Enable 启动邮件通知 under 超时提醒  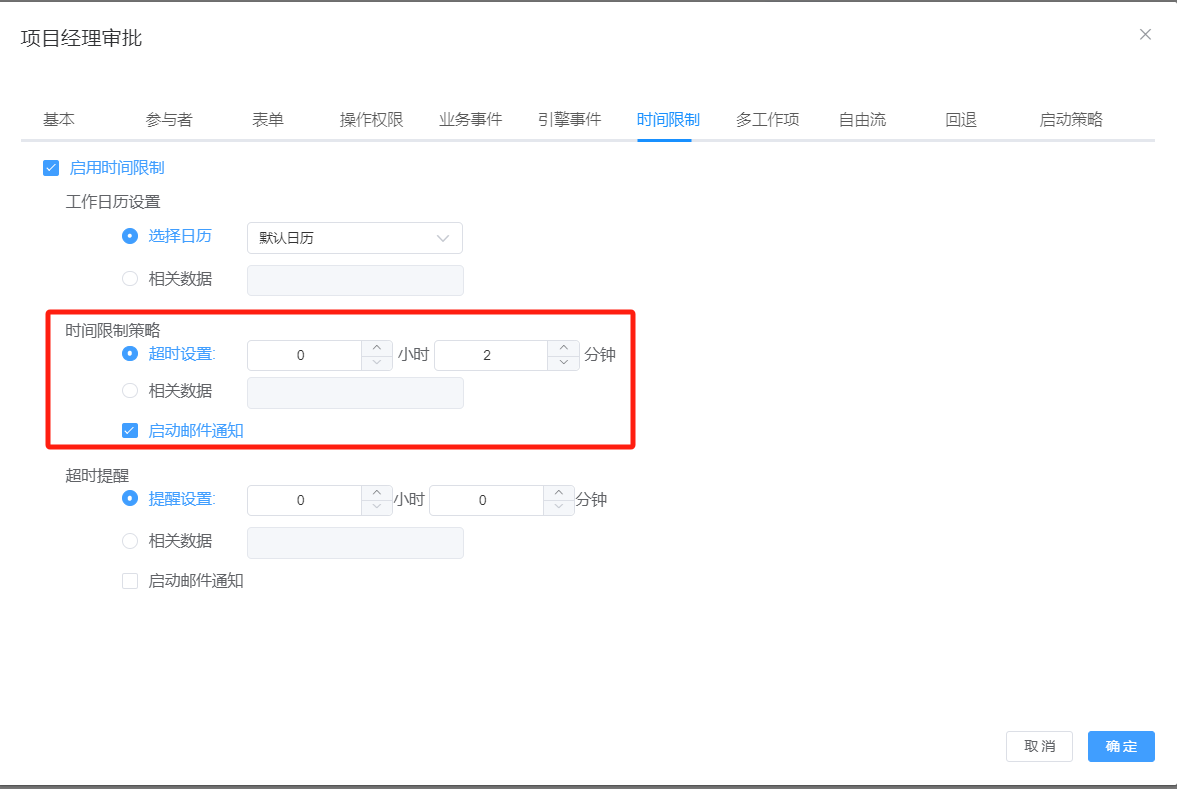(130, 581)
